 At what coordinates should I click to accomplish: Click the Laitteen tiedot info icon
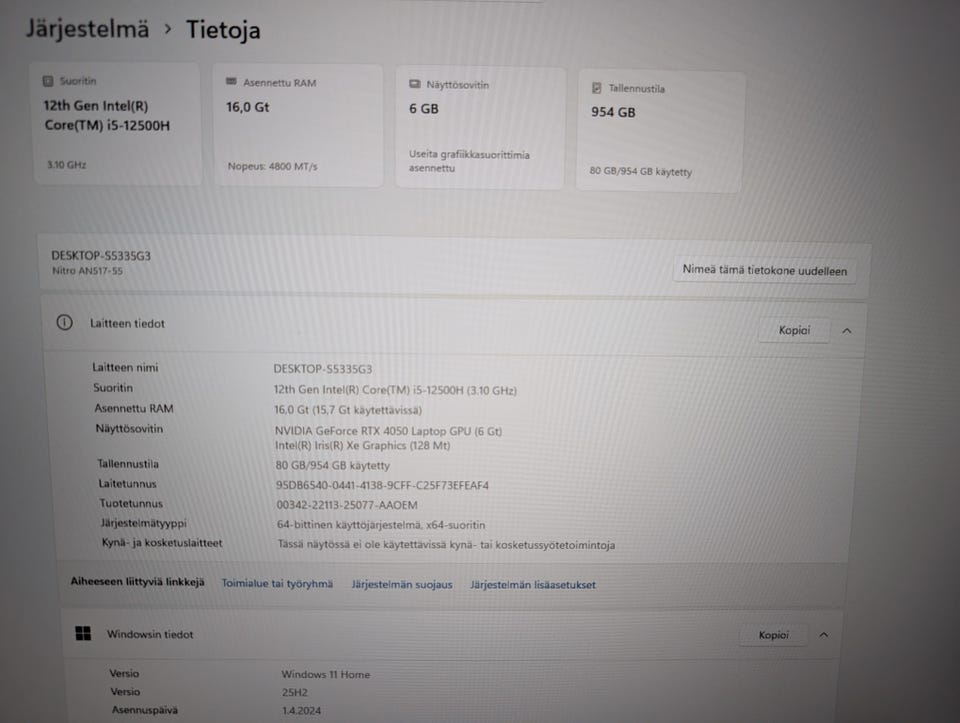pyautogui.click(x=64, y=322)
